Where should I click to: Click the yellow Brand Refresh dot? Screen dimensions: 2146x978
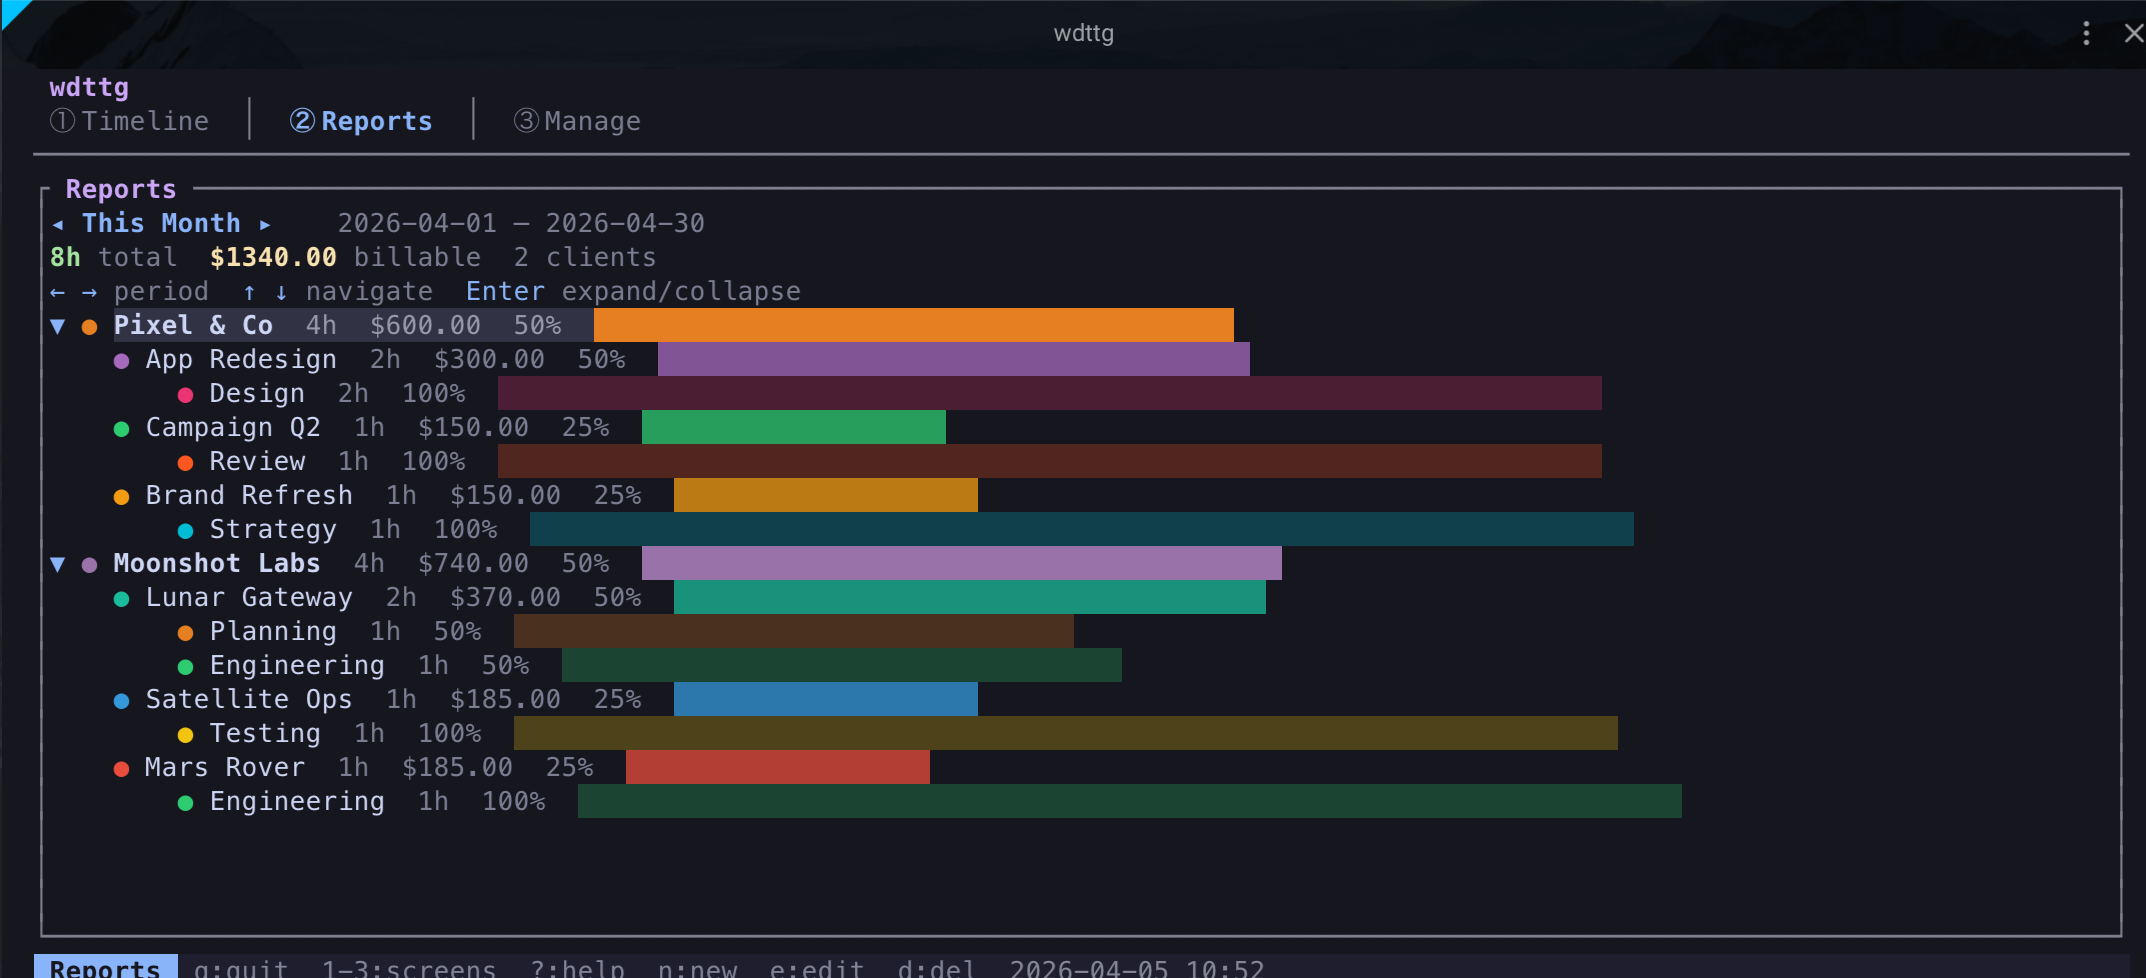point(121,497)
